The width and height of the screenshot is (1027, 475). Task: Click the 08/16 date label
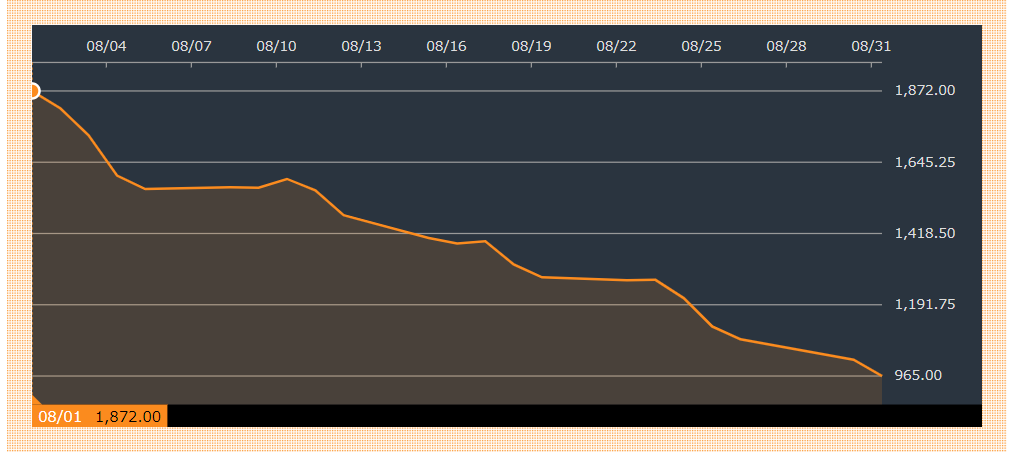coord(446,46)
